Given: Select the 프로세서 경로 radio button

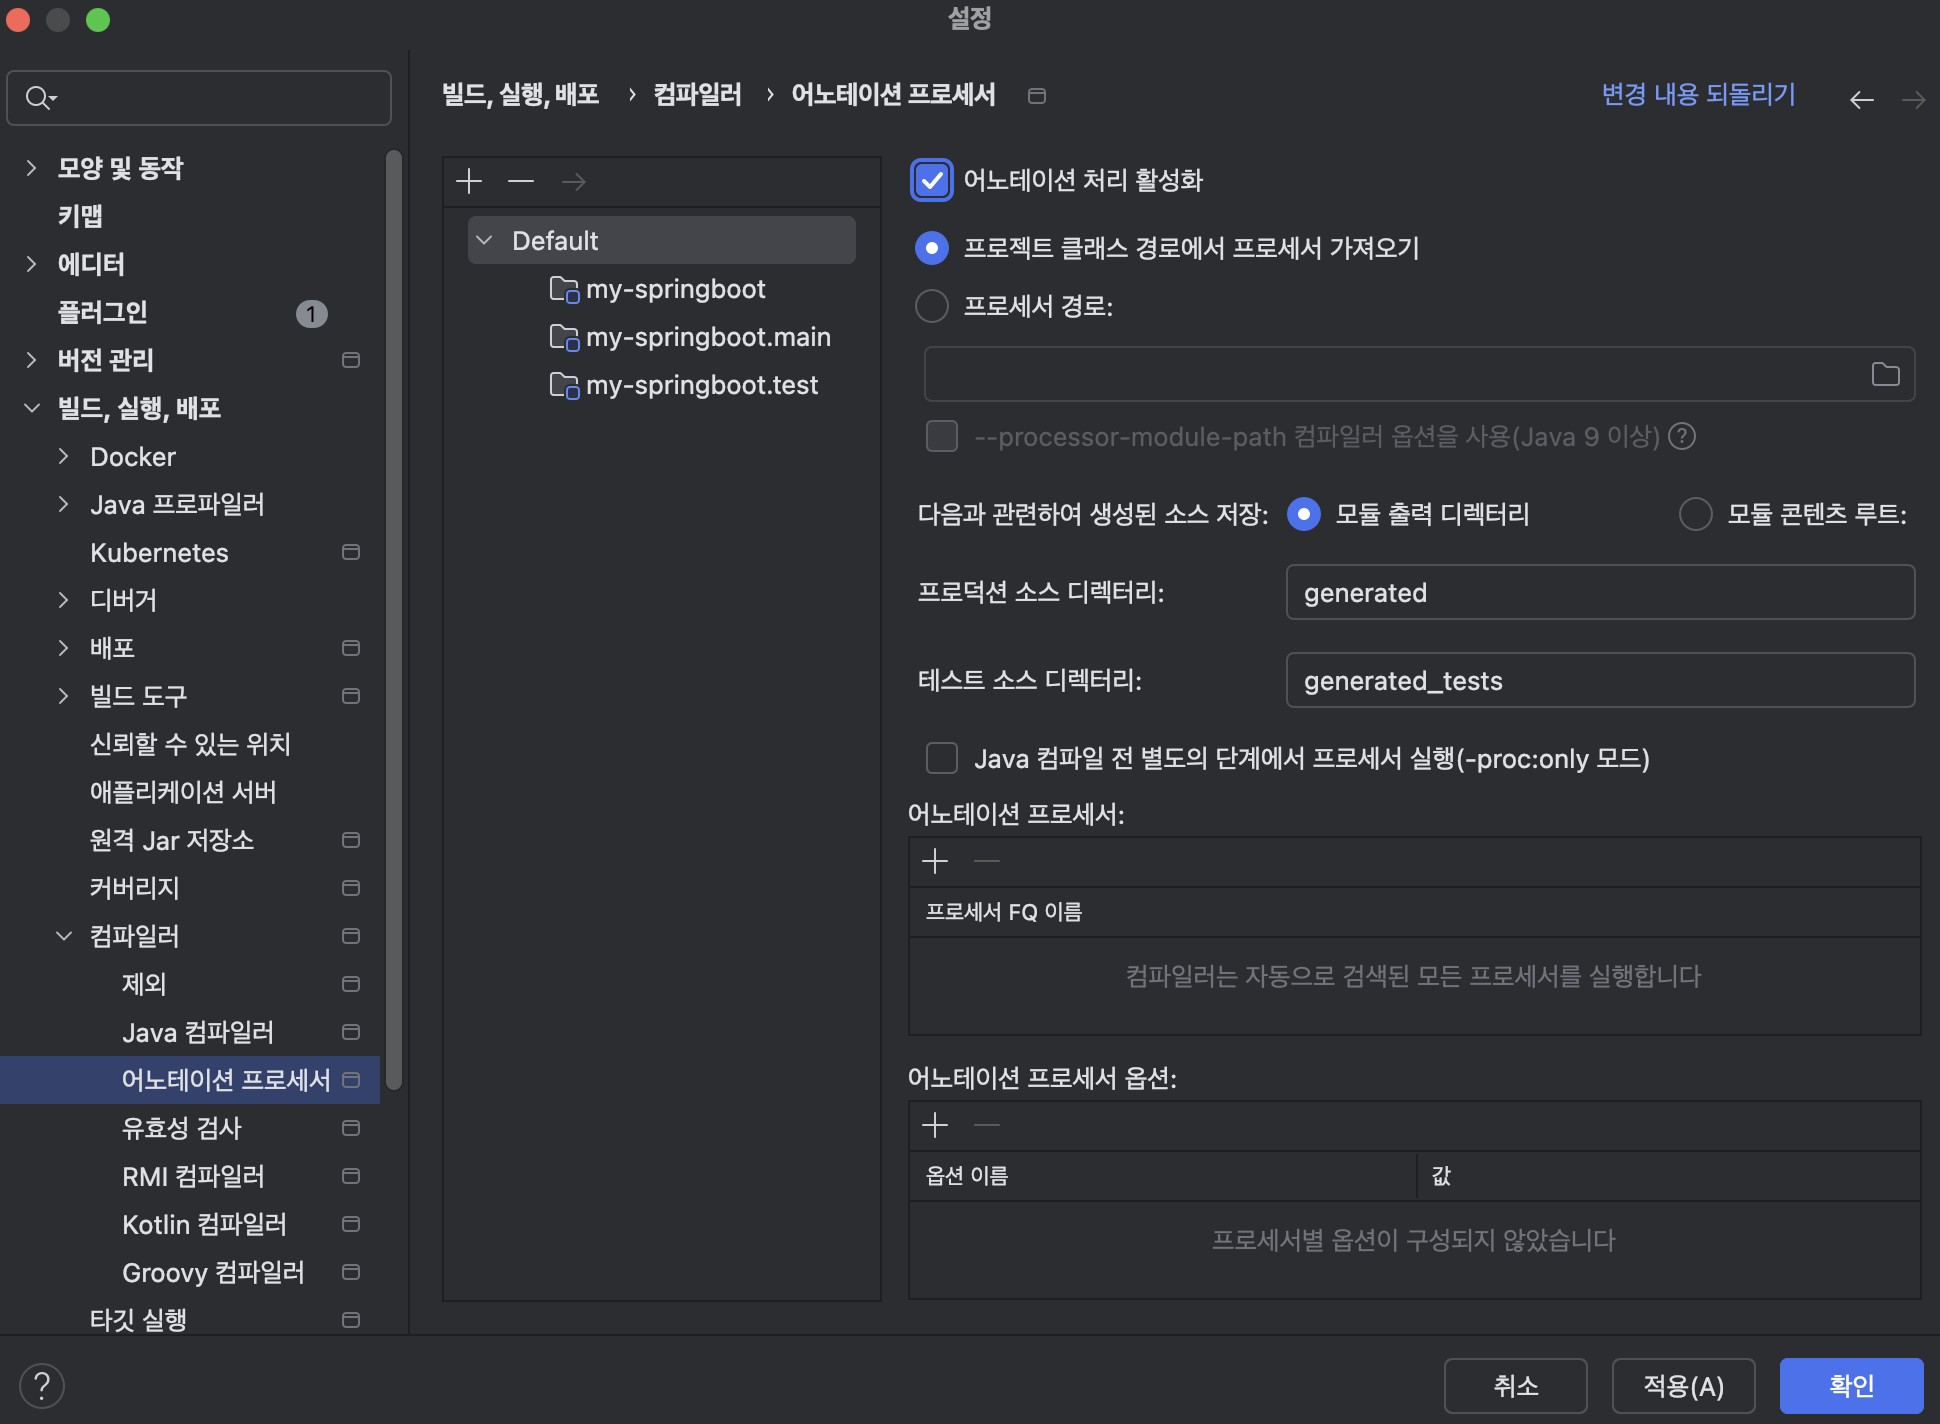Looking at the screenshot, I should coord(932,306).
